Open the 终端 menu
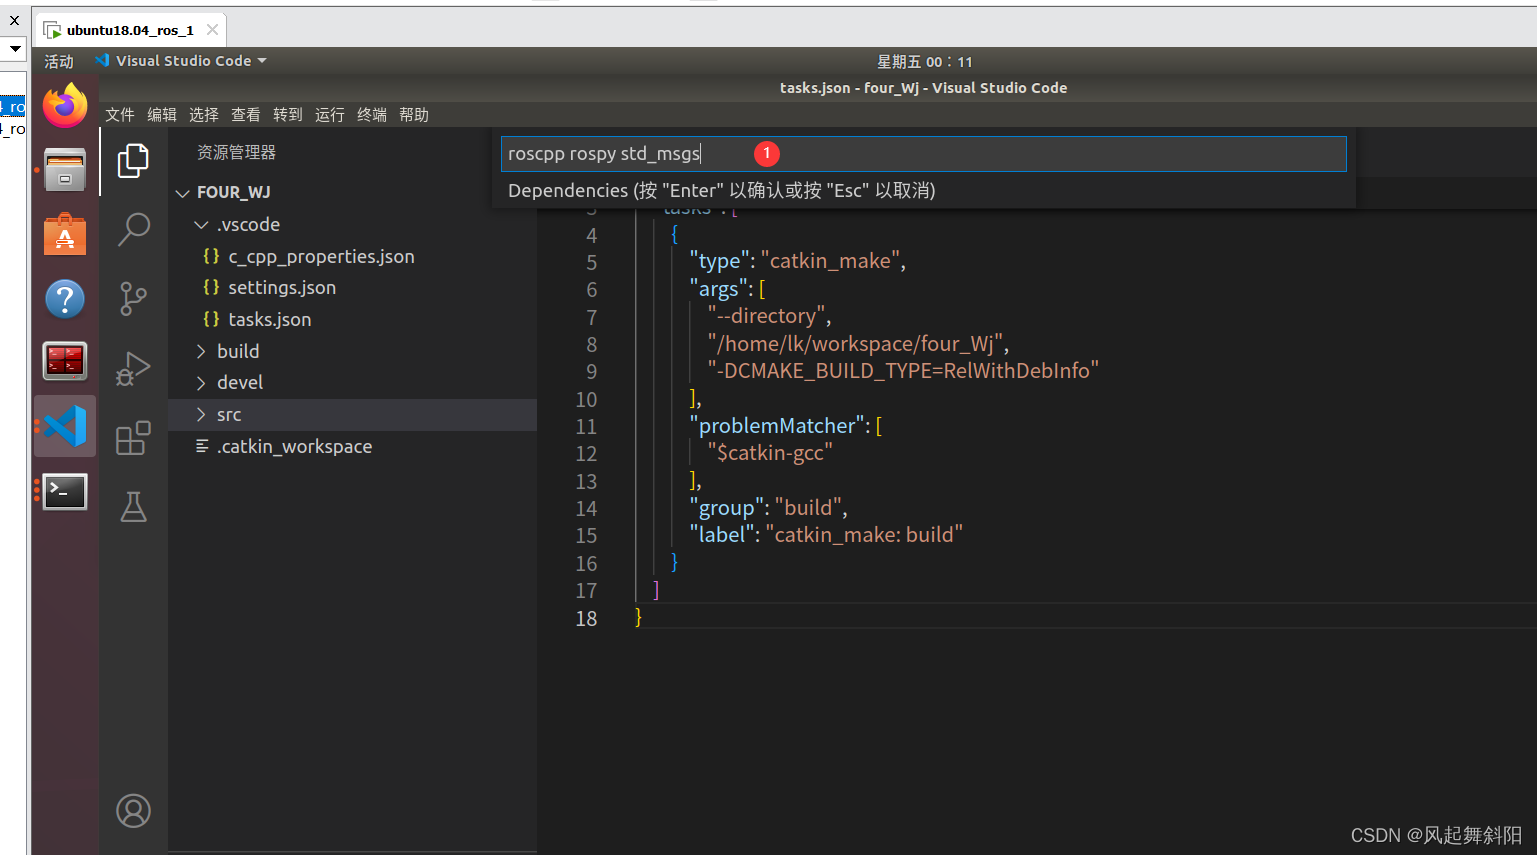 pyautogui.click(x=372, y=115)
